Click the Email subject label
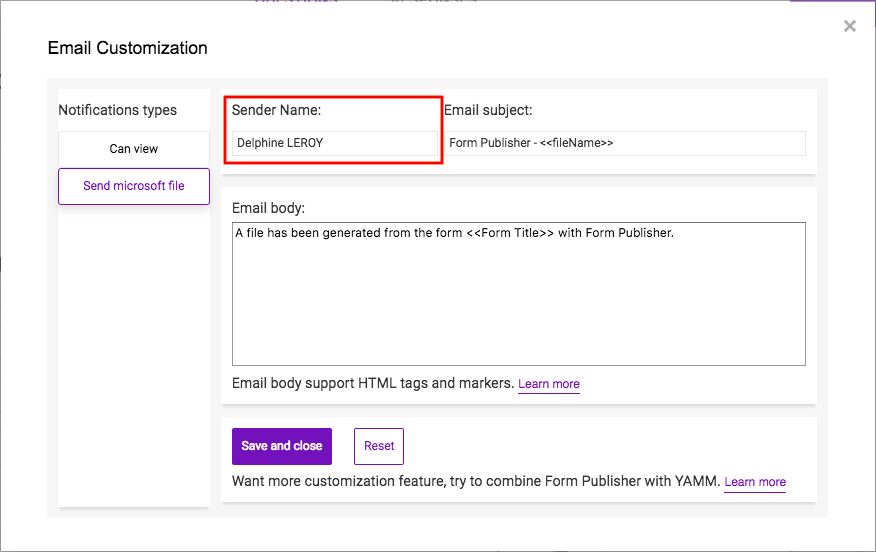 (x=488, y=110)
